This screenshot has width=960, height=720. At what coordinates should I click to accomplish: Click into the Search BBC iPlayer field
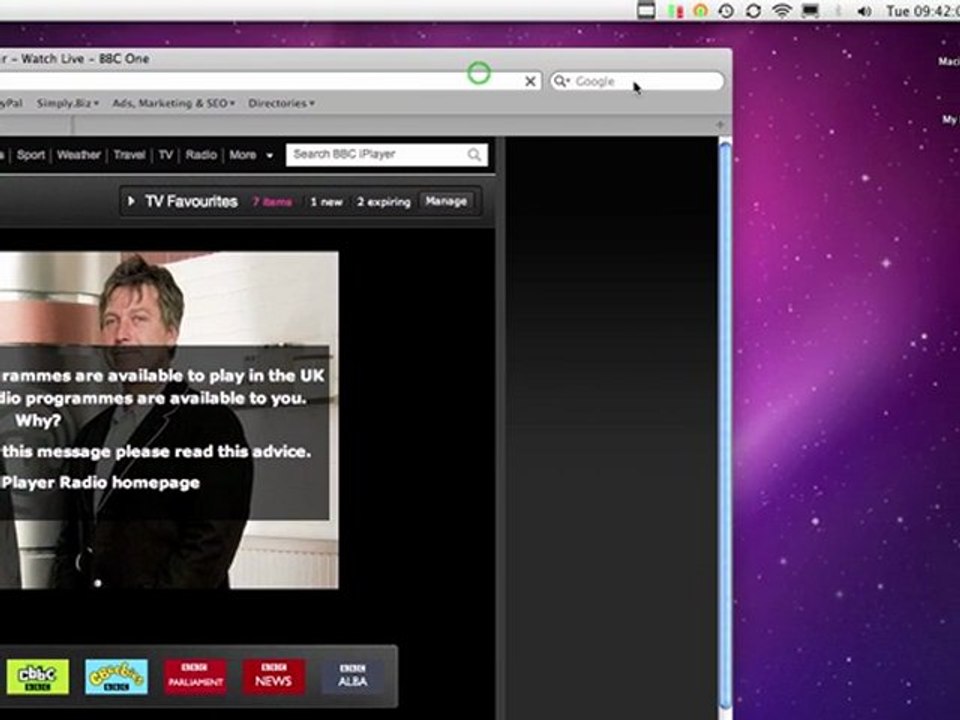tap(387, 155)
